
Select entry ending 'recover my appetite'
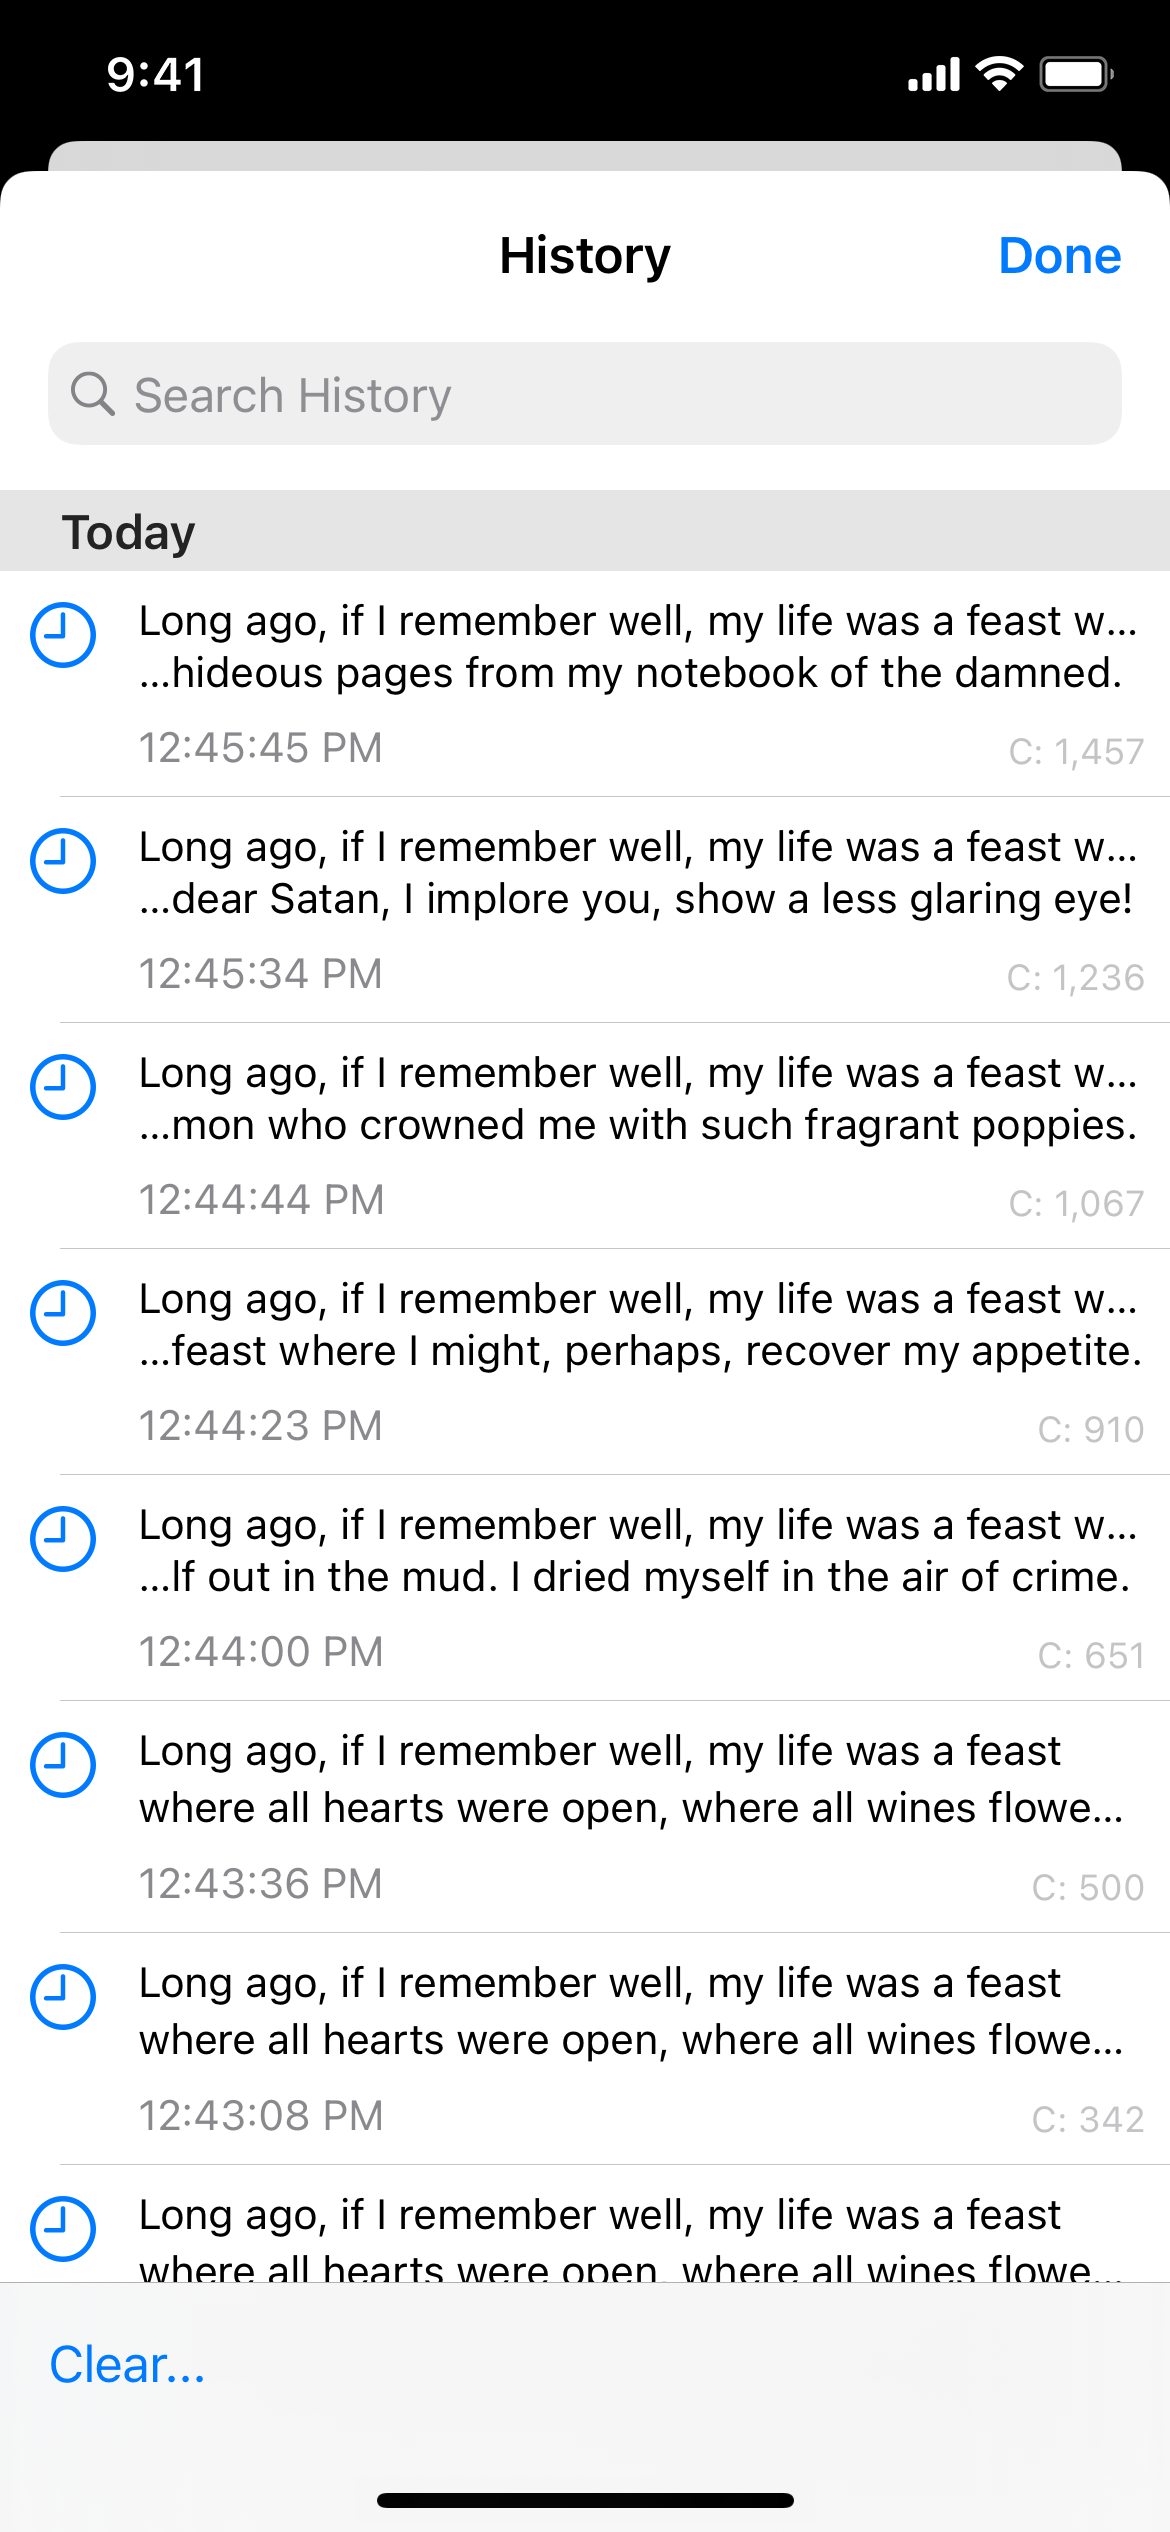click(x=585, y=1362)
